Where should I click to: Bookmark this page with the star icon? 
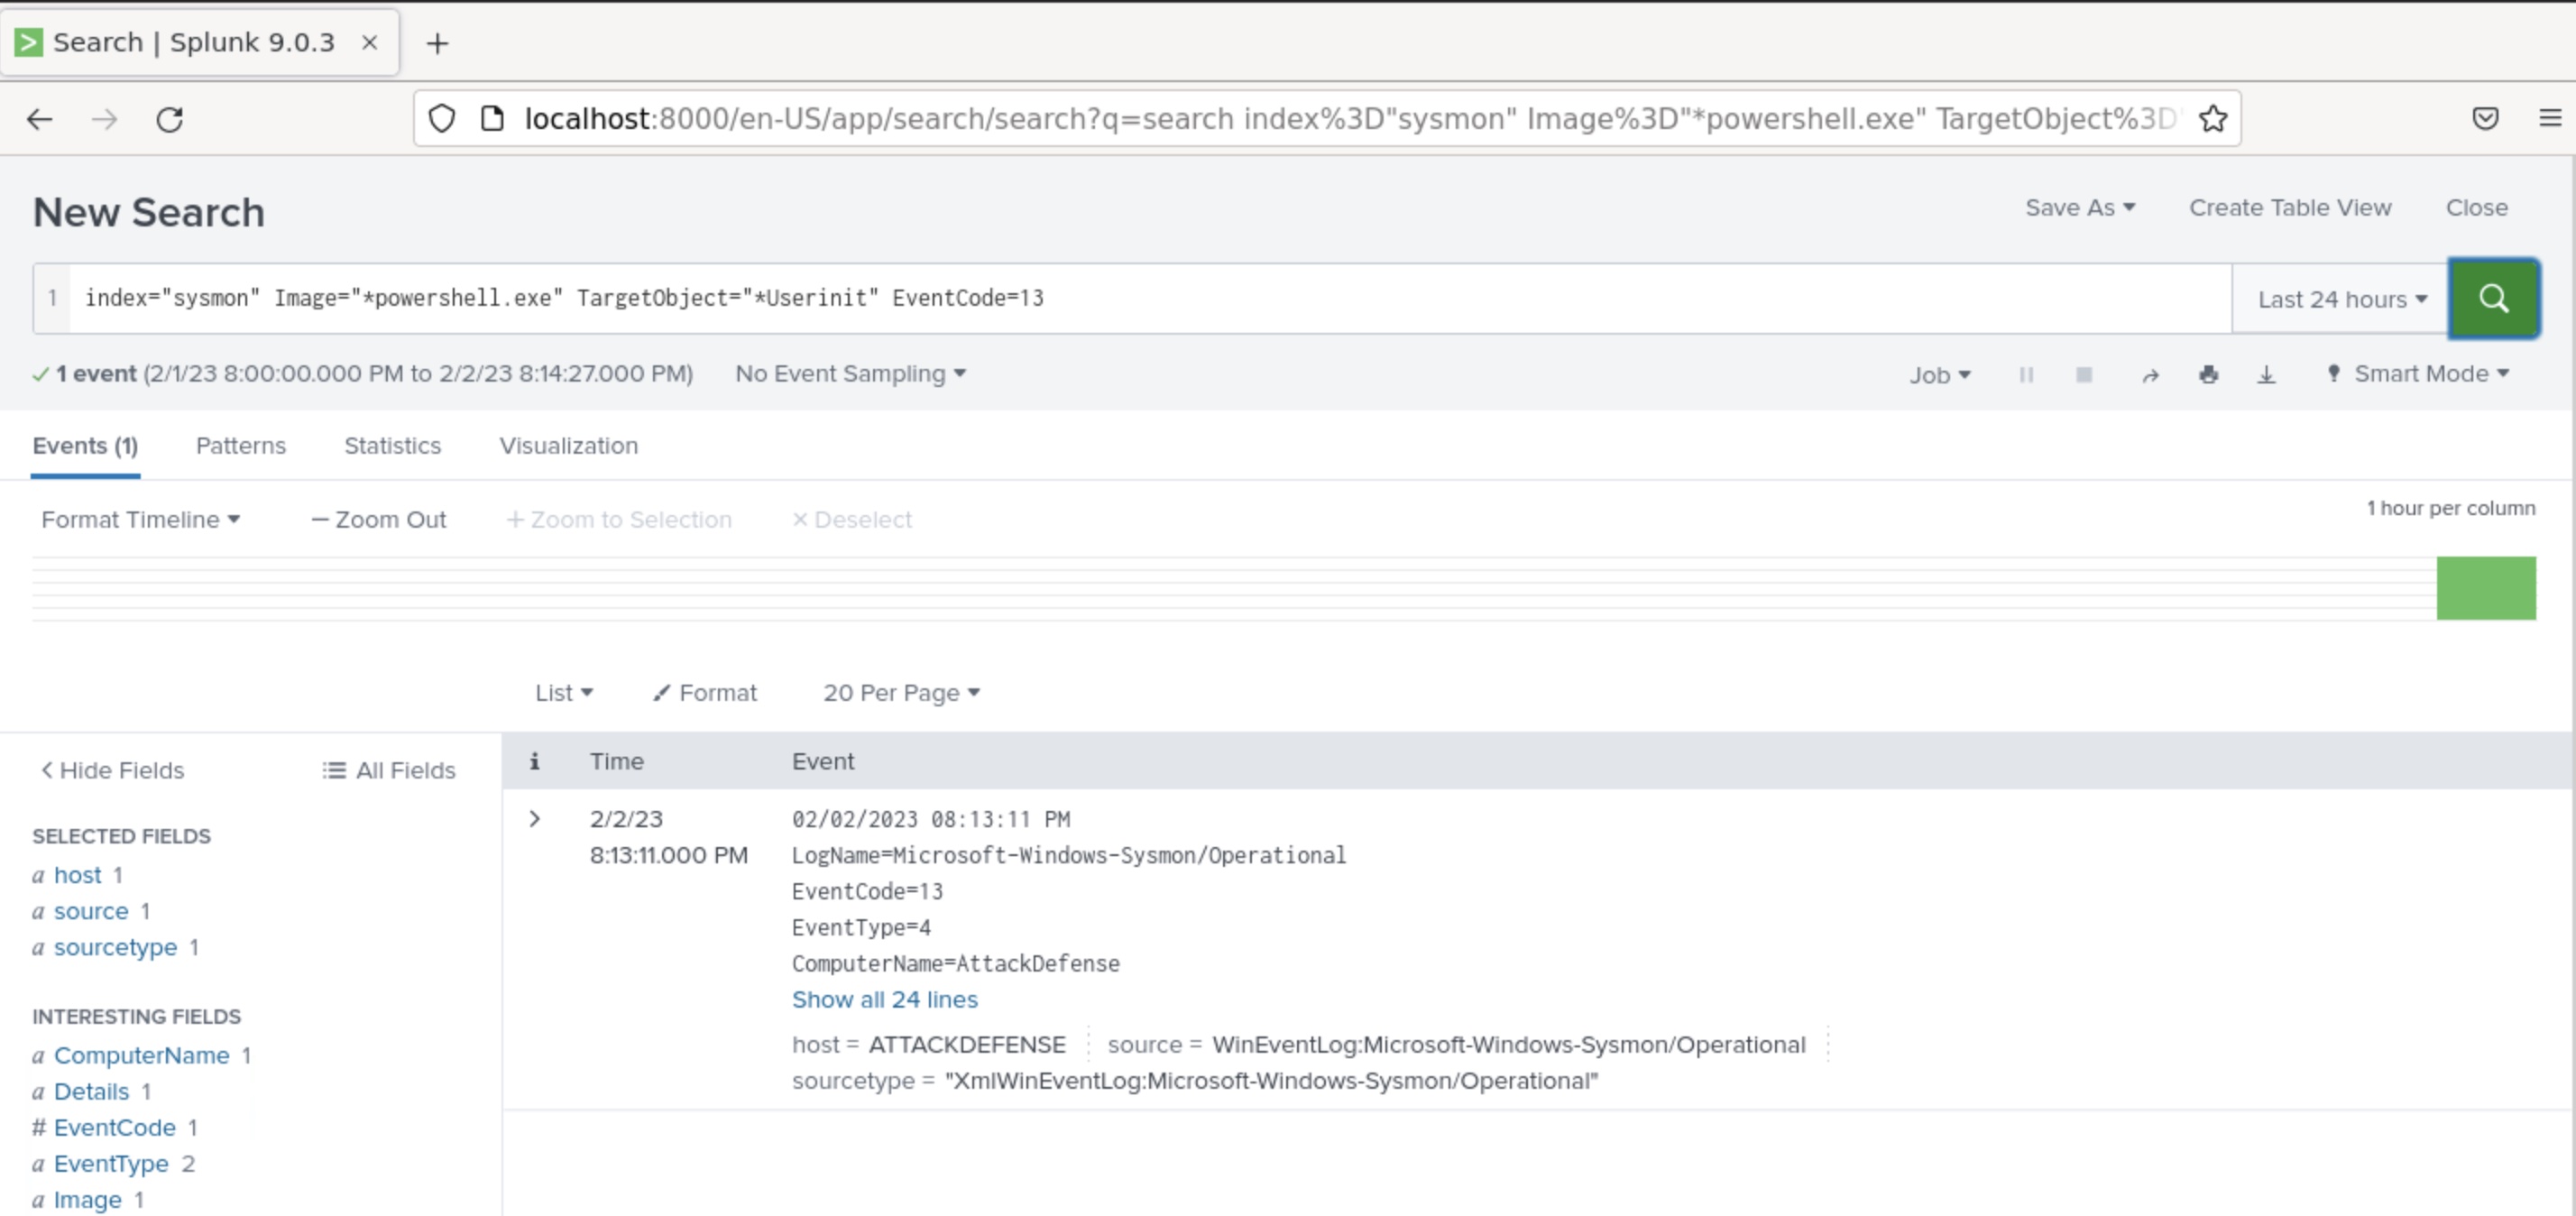coord(2213,119)
